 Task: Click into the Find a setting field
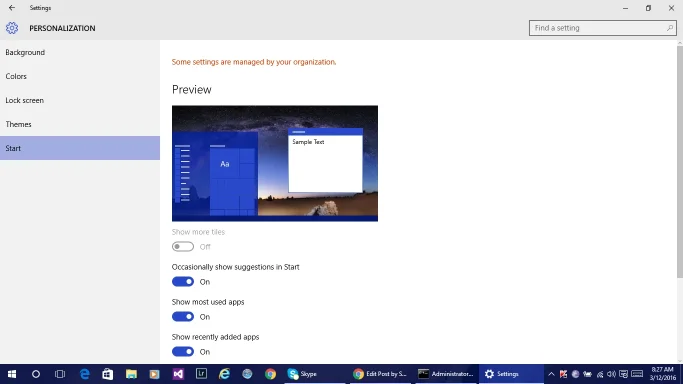pos(602,28)
